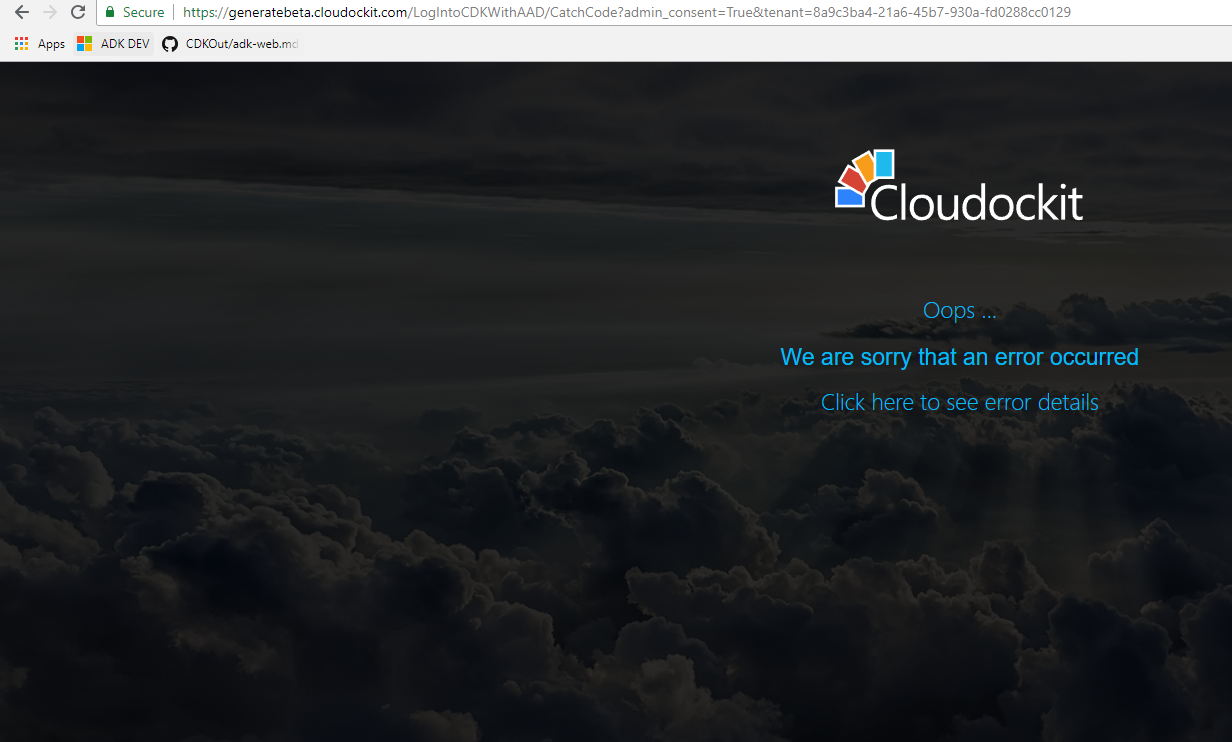Click the Cloudockit logo
1232x742 pixels.
tap(959, 186)
